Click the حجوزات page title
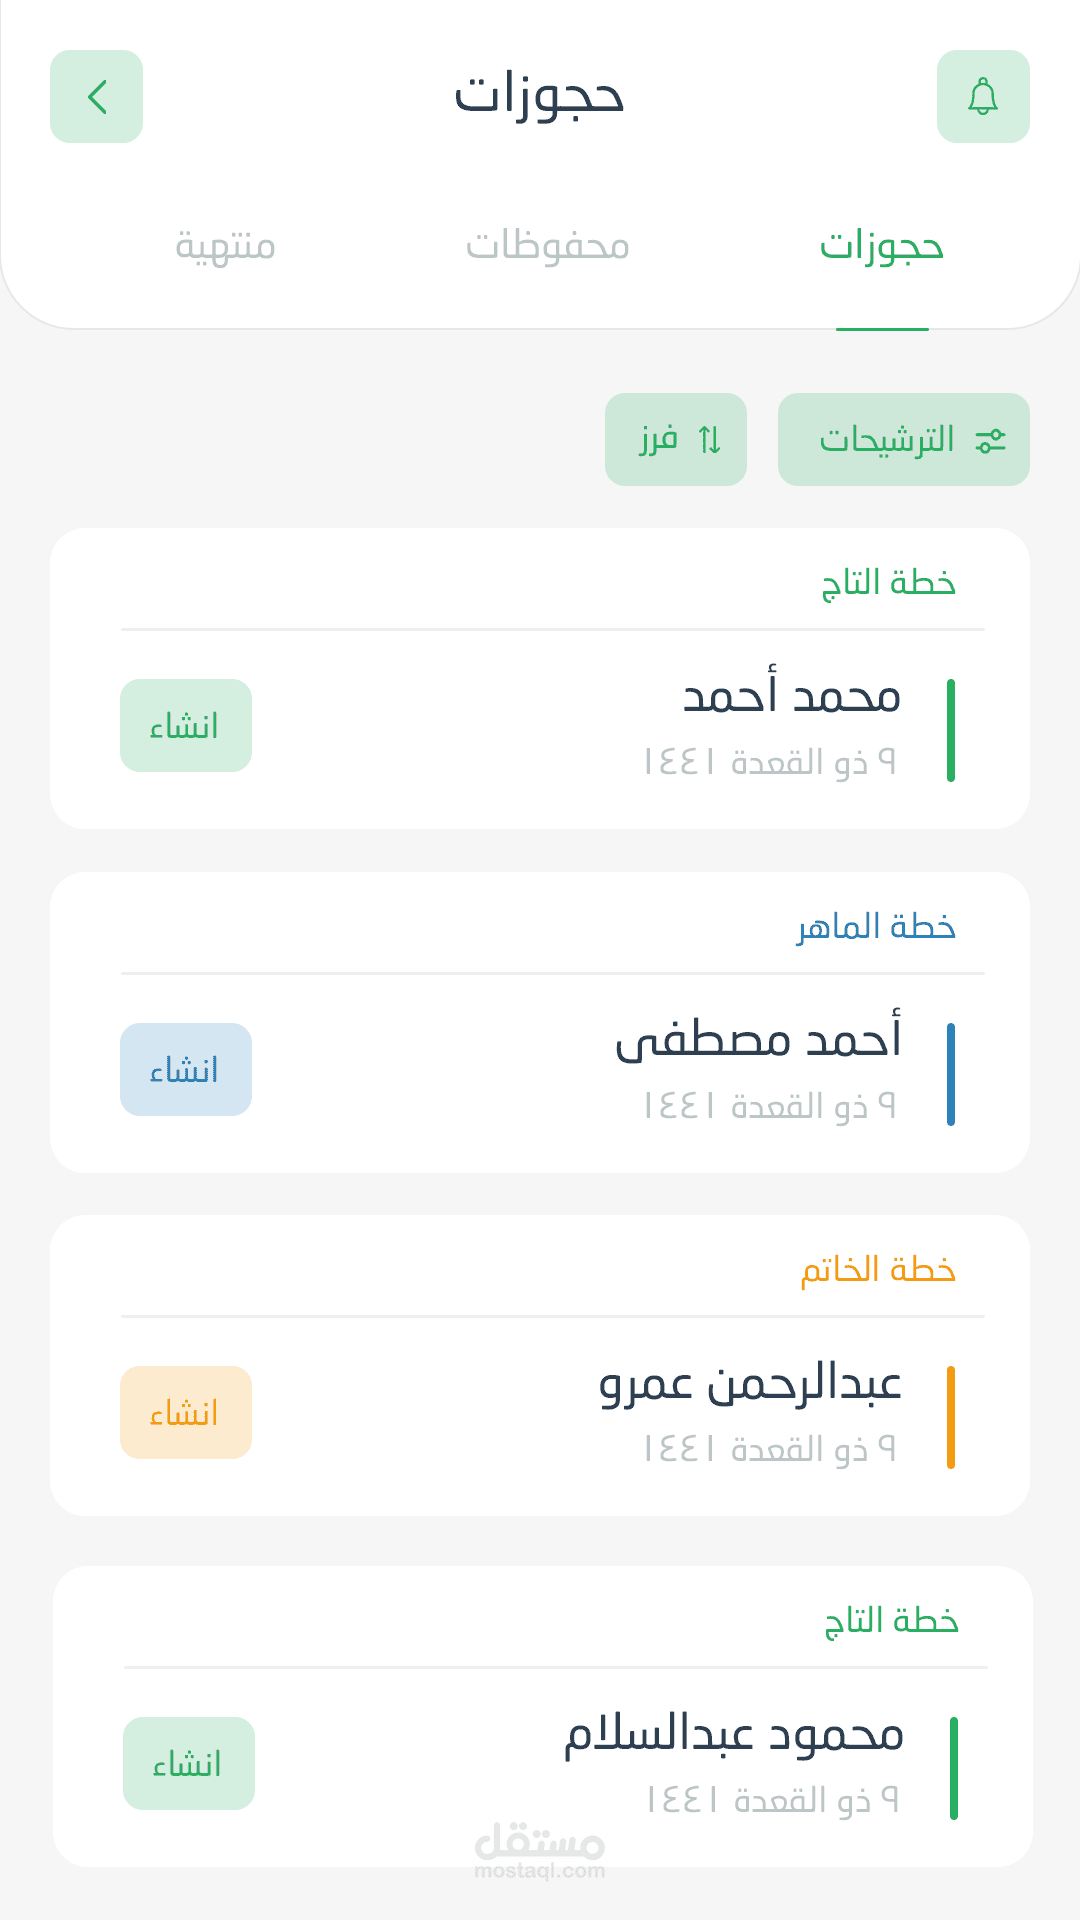The width and height of the screenshot is (1080, 1920). [x=540, y=96]
